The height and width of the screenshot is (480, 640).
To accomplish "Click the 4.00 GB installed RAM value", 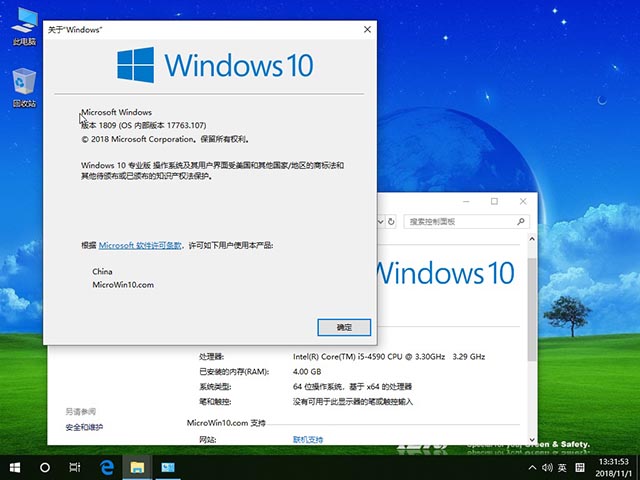I will click(x=307, y=372).
